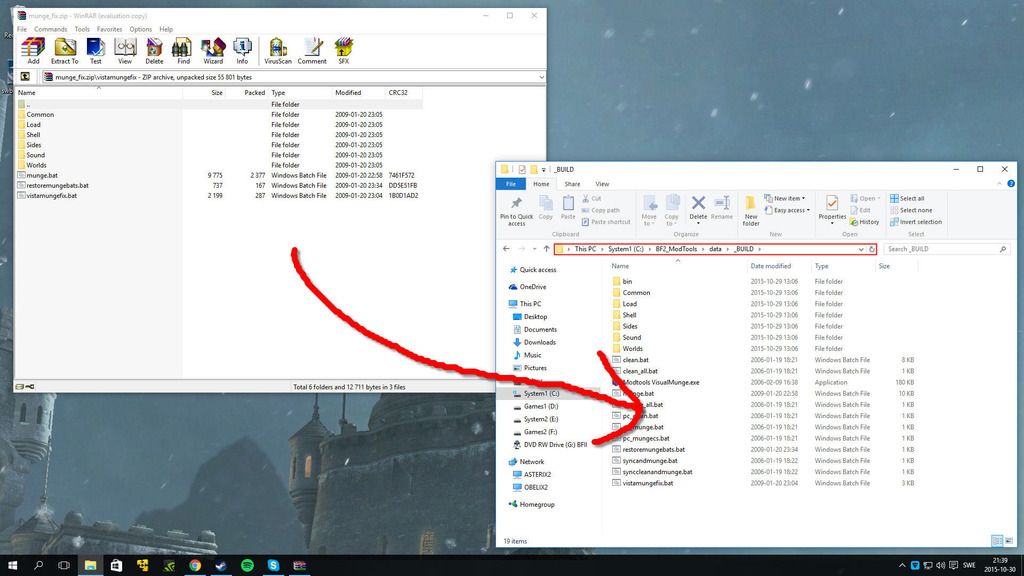Expand Explorer address bar history dropdown

point(861,249)
